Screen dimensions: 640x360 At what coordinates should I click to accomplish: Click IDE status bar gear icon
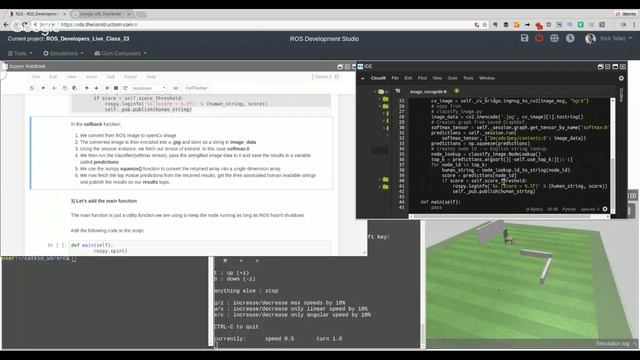605,209
